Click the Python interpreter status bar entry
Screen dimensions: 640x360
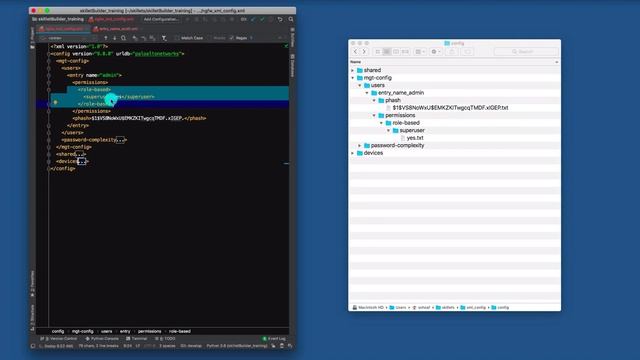point(237,346)
